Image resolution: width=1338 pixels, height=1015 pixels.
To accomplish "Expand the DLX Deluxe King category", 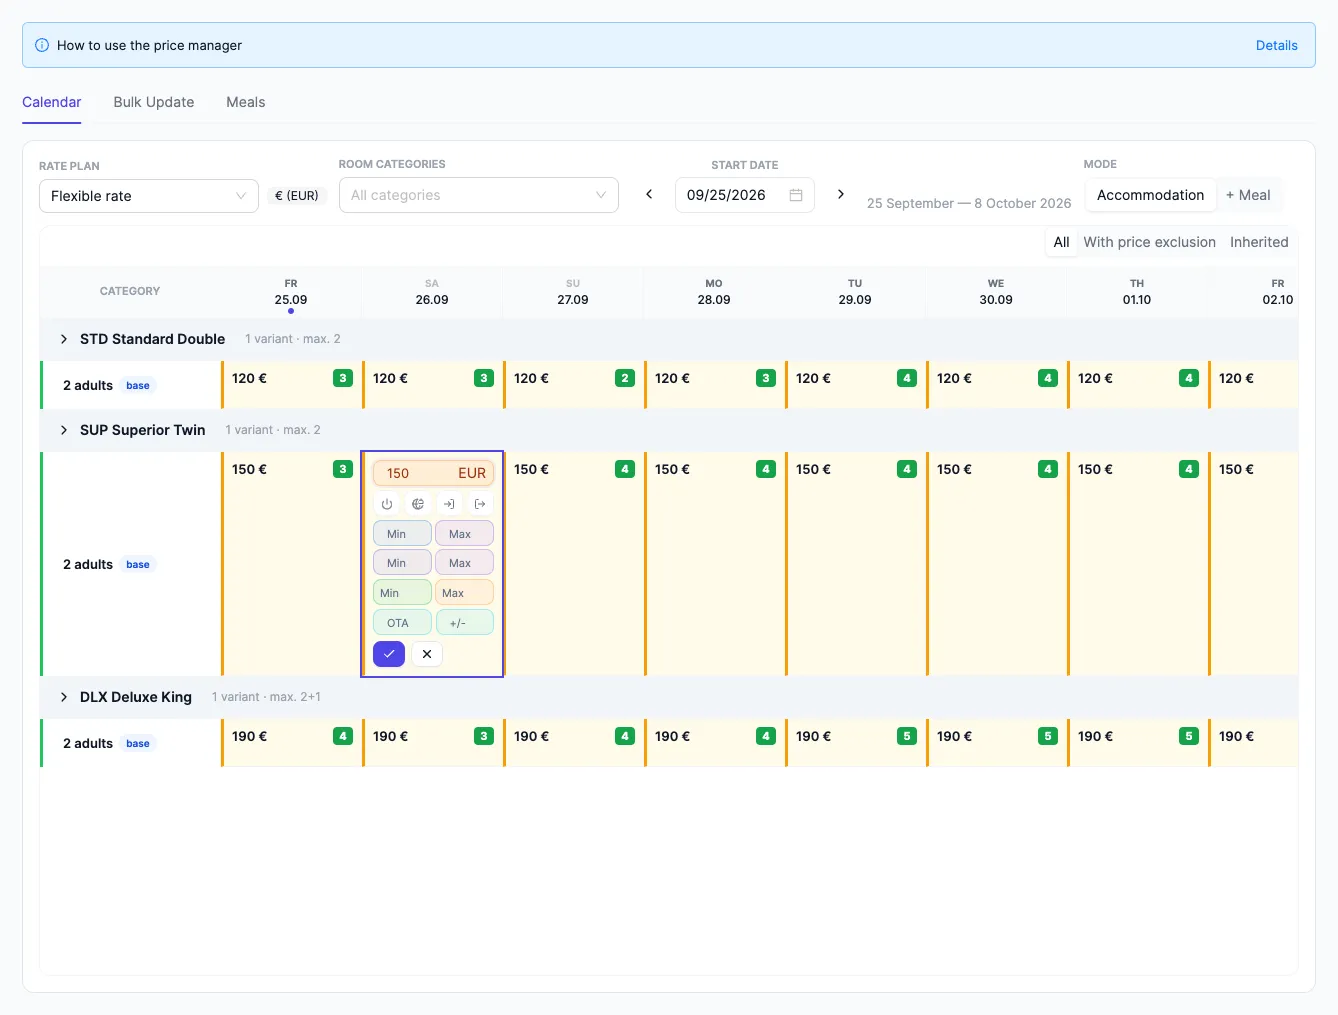I will 64,697.
